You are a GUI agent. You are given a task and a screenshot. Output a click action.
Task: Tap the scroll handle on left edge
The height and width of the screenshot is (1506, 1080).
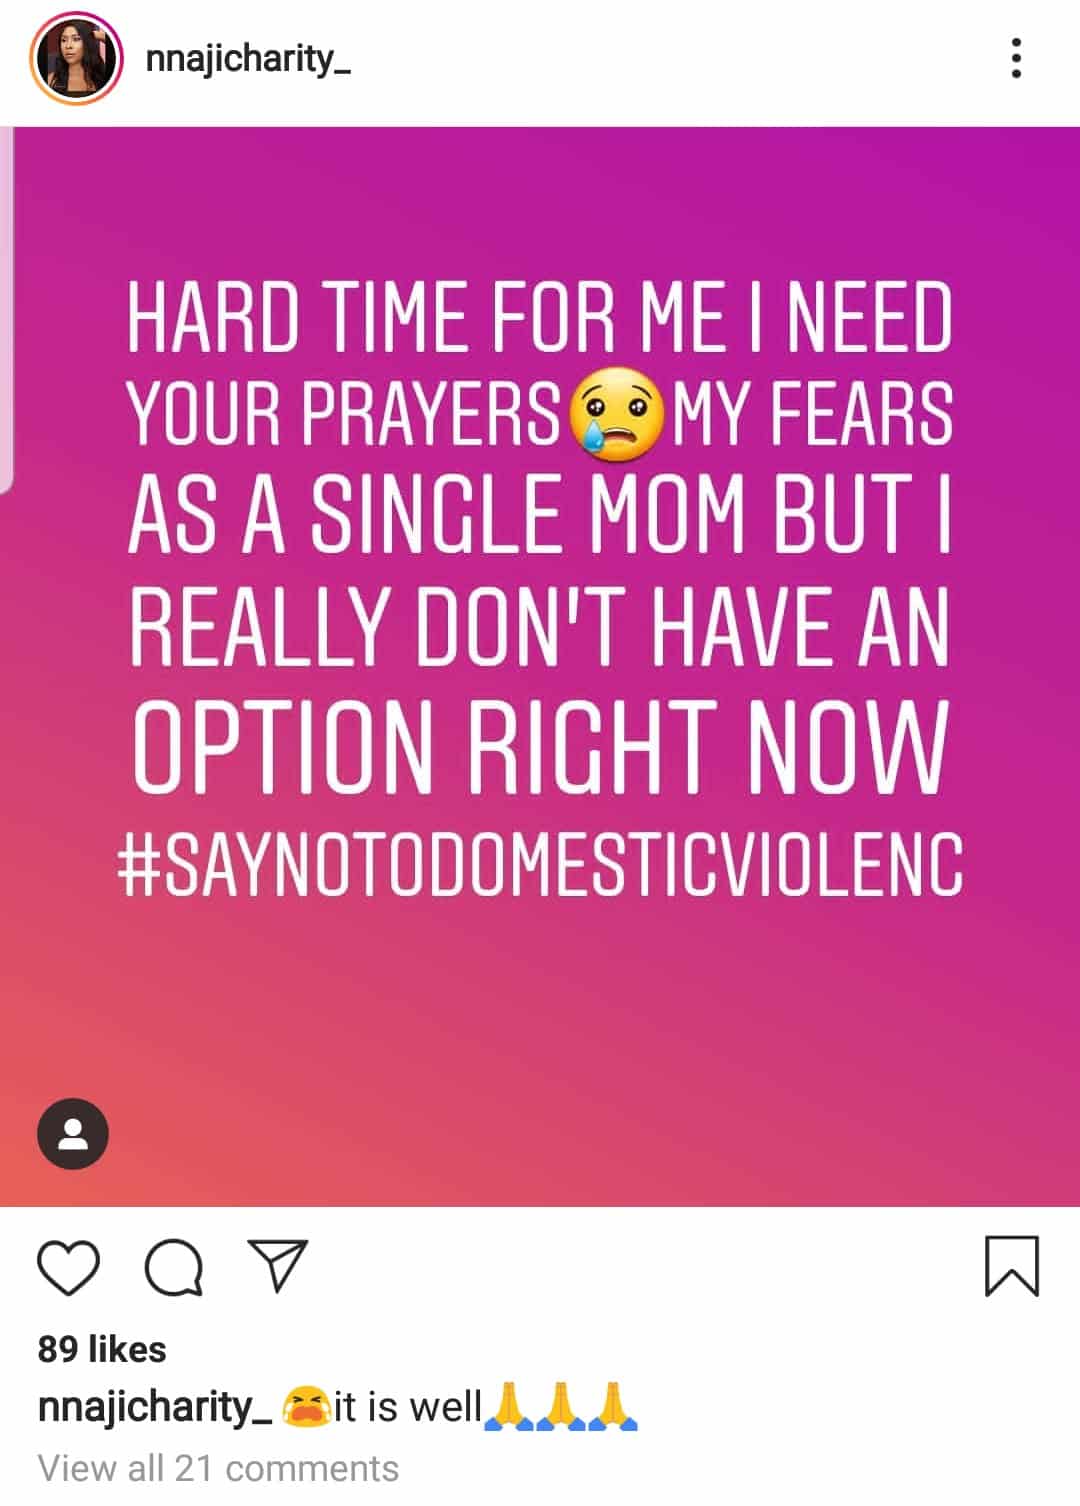click(6, 310)
